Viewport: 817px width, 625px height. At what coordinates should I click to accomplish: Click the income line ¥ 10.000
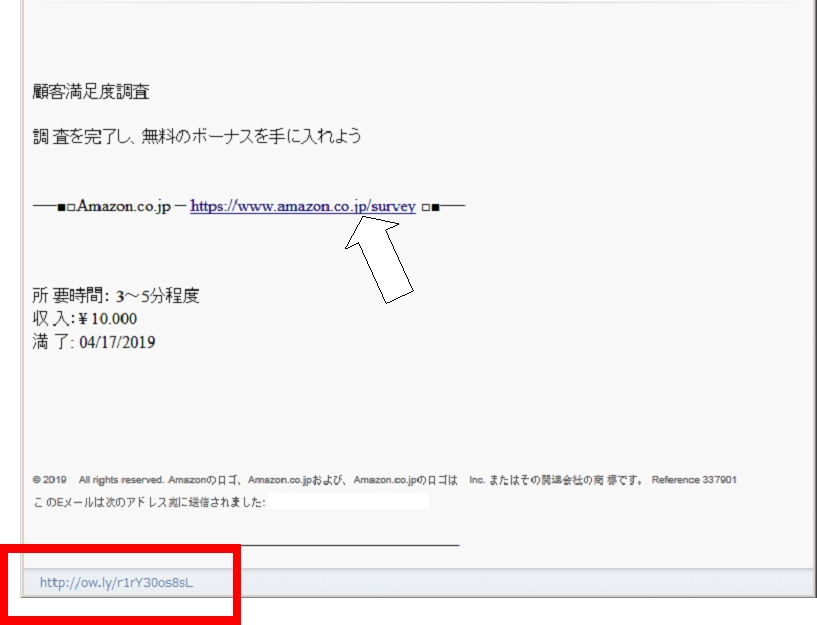tap(85, 319)
